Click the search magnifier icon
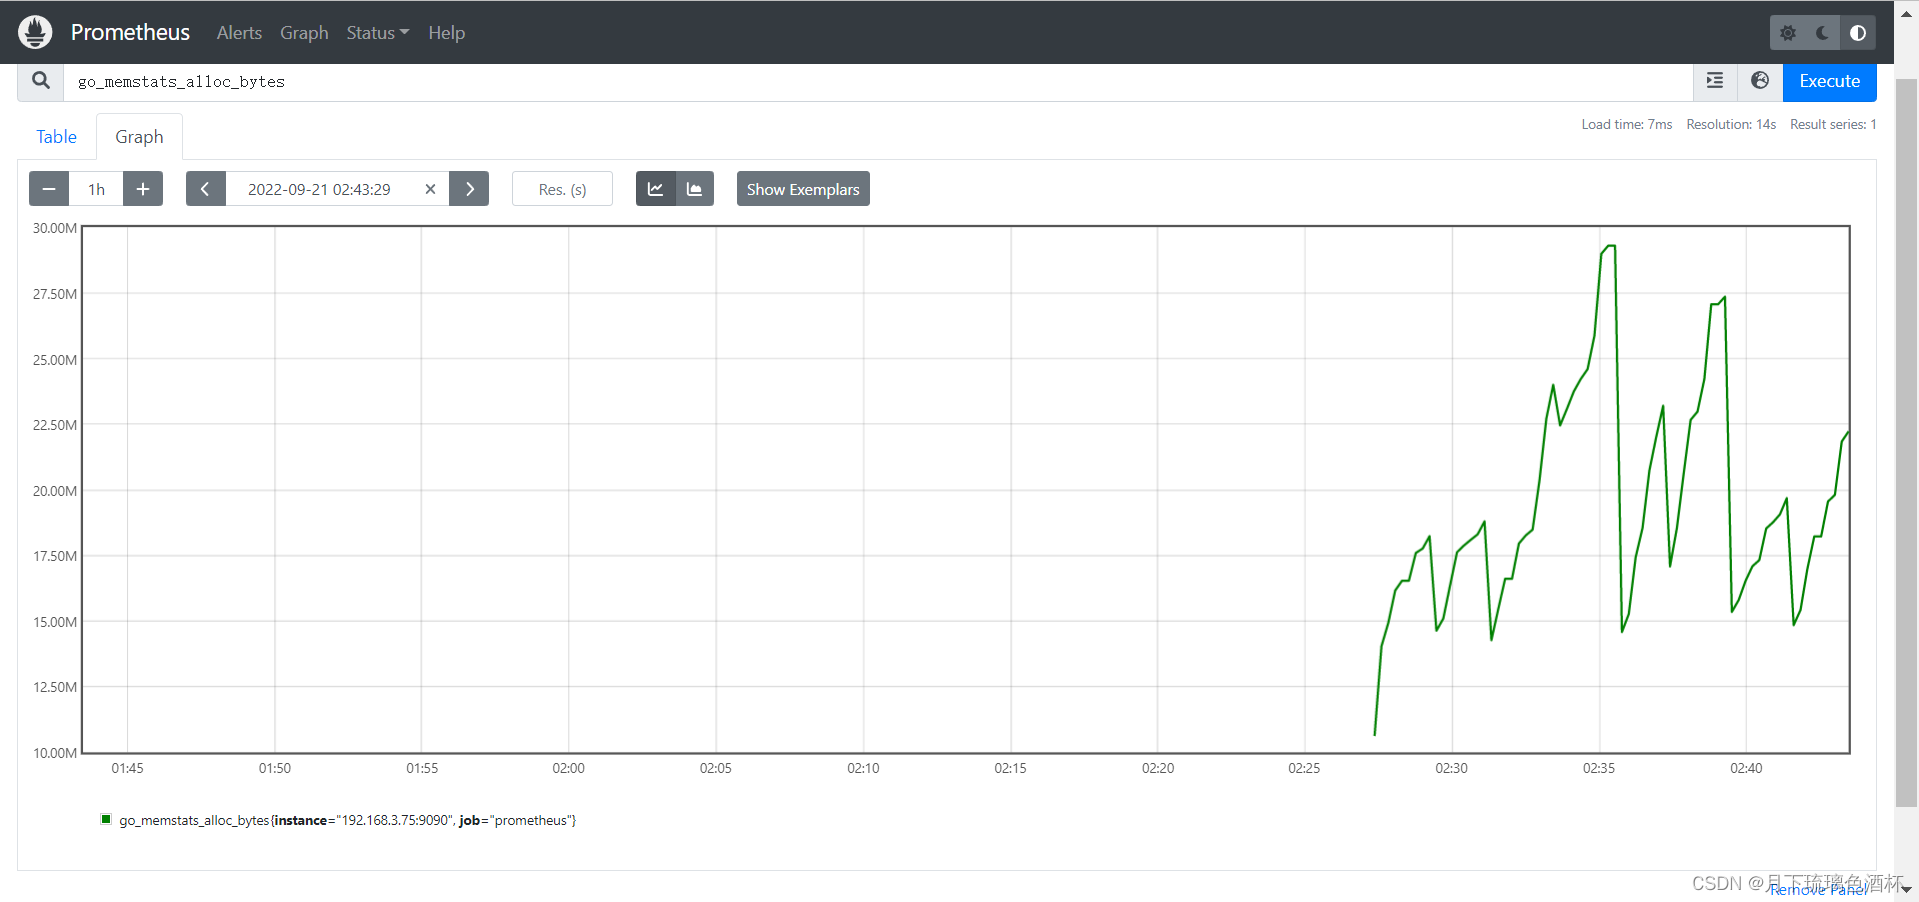The height and width of the screenshot is (902, 1919). (x=41, y=81)
